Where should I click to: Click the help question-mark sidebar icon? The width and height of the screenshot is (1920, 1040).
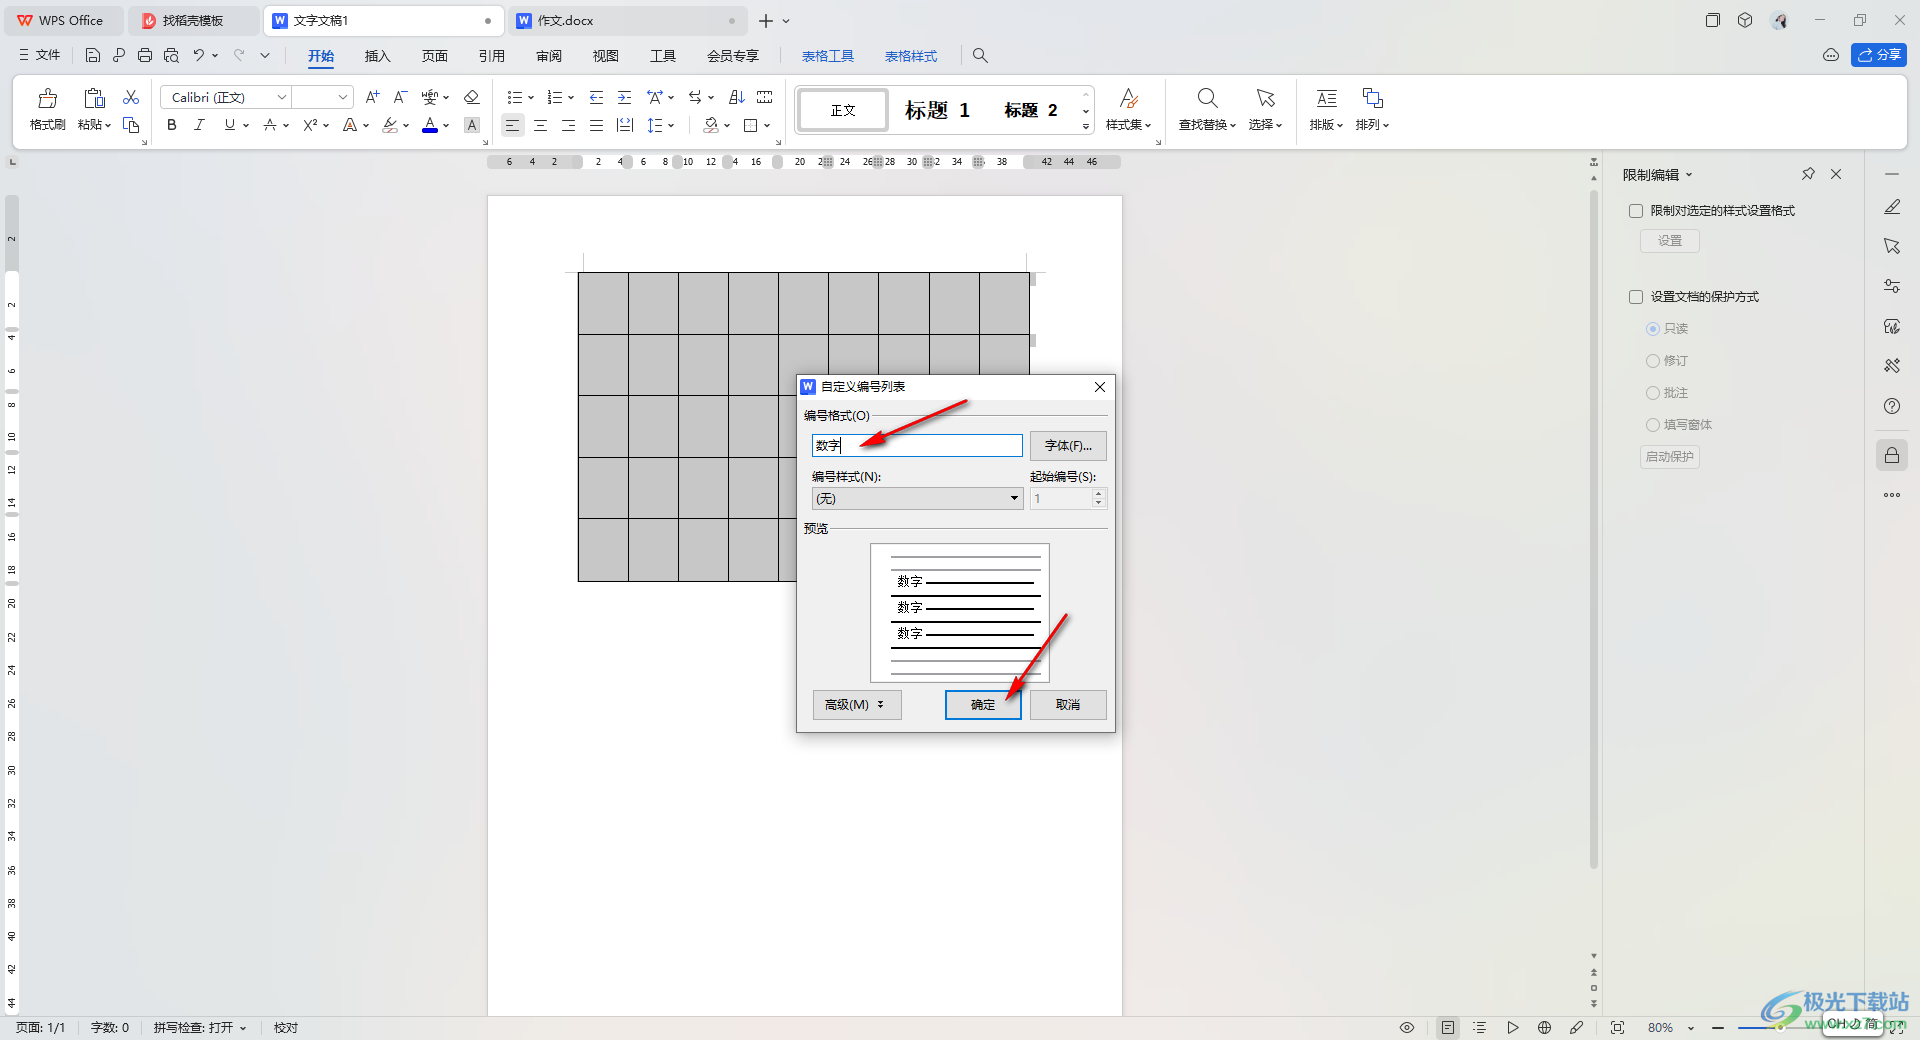click(1892, 406)
